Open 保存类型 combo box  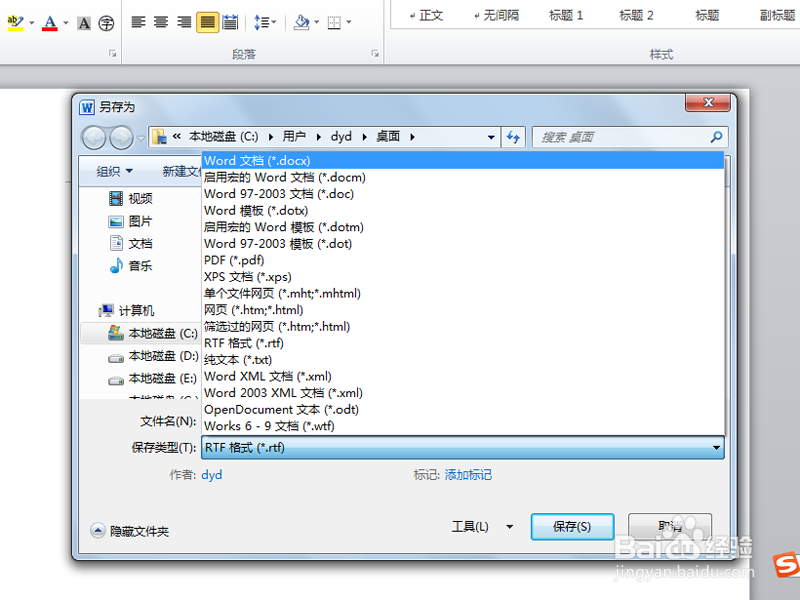(463, 447)
